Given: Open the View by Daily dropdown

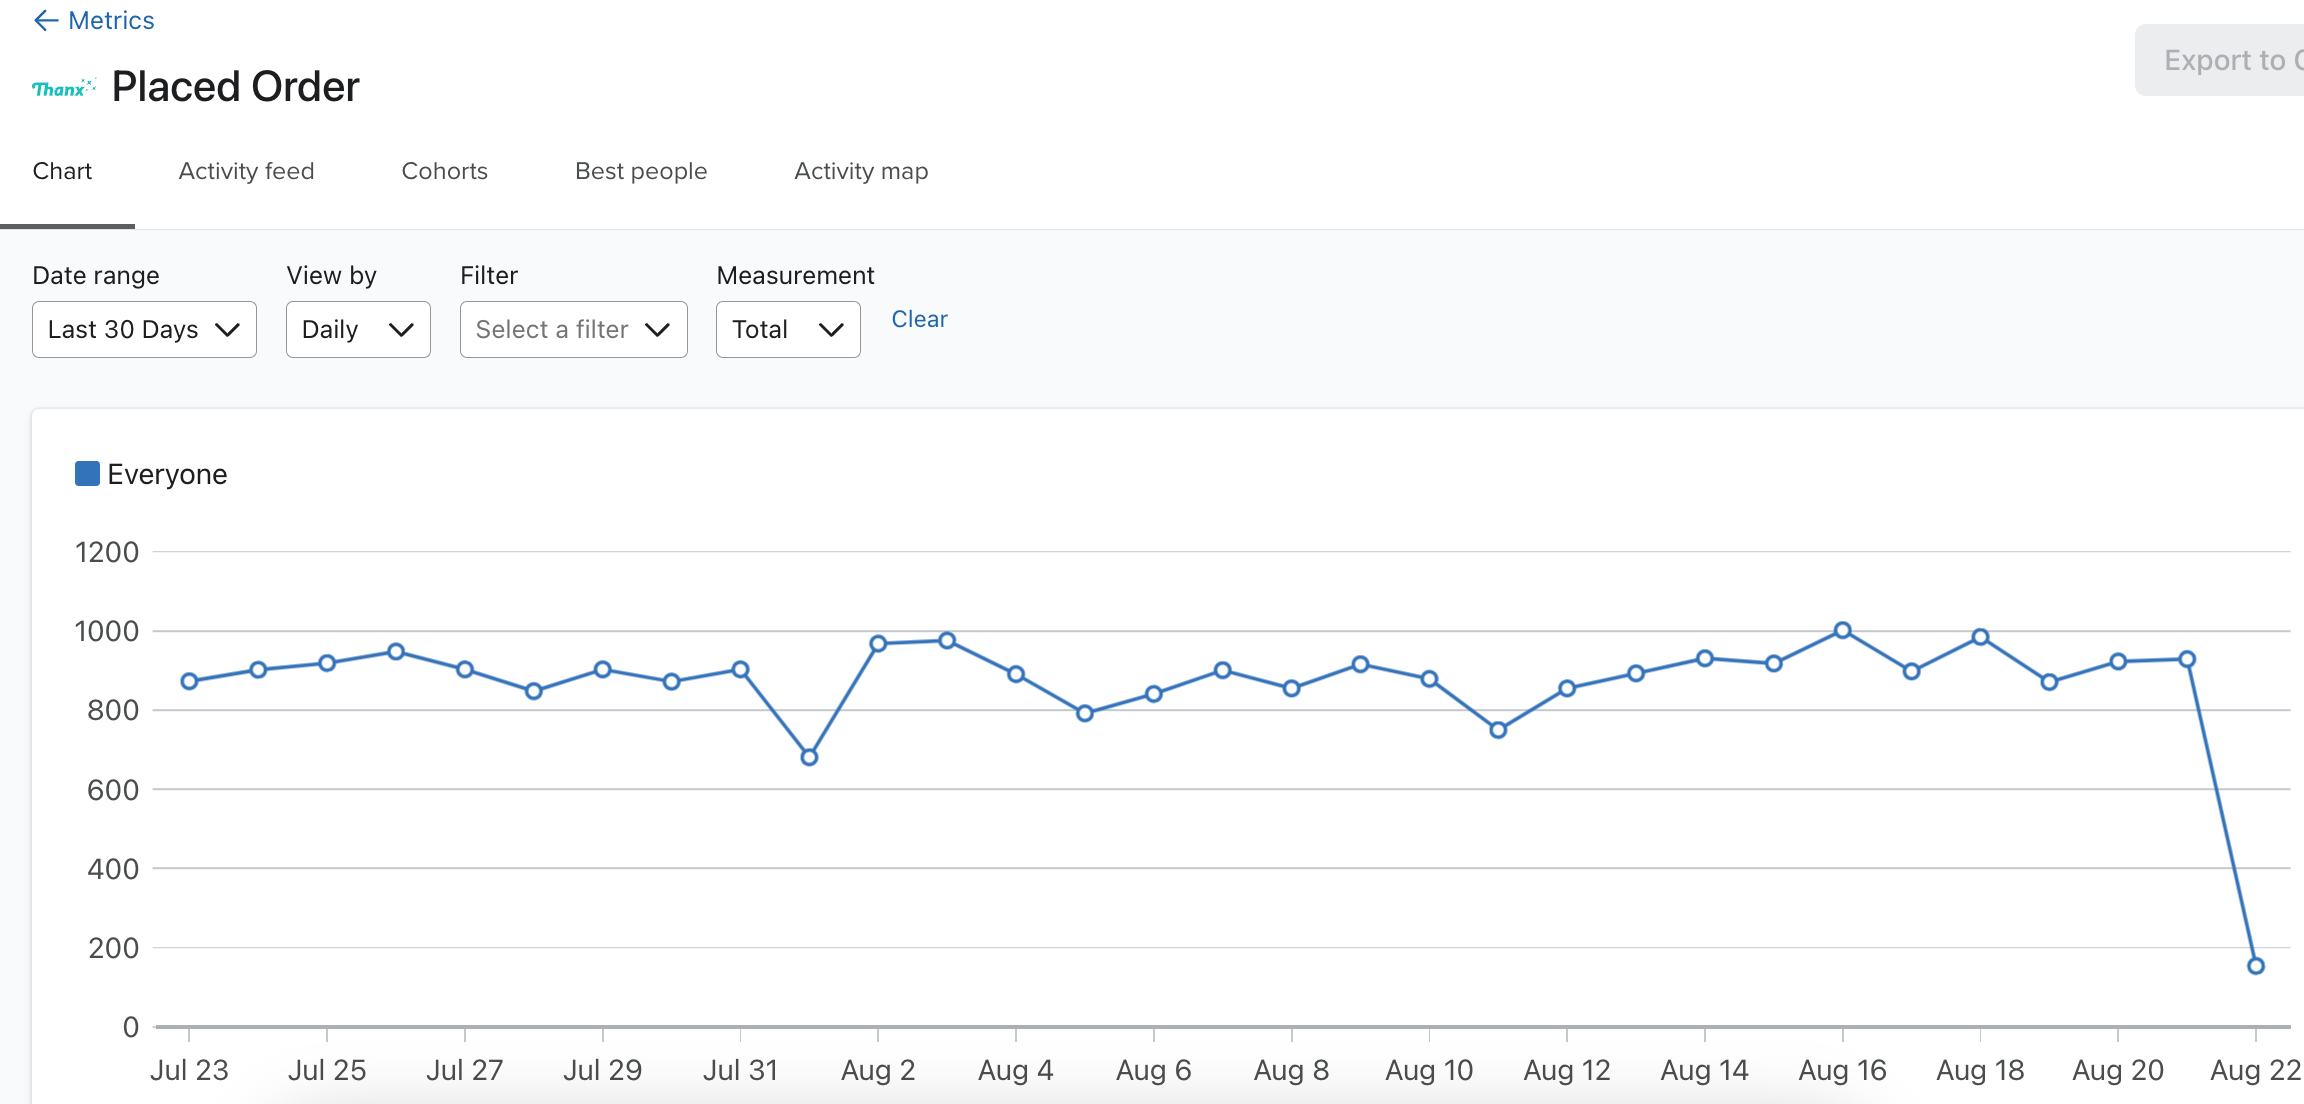Looking at the screenshot, I should 358,329.
